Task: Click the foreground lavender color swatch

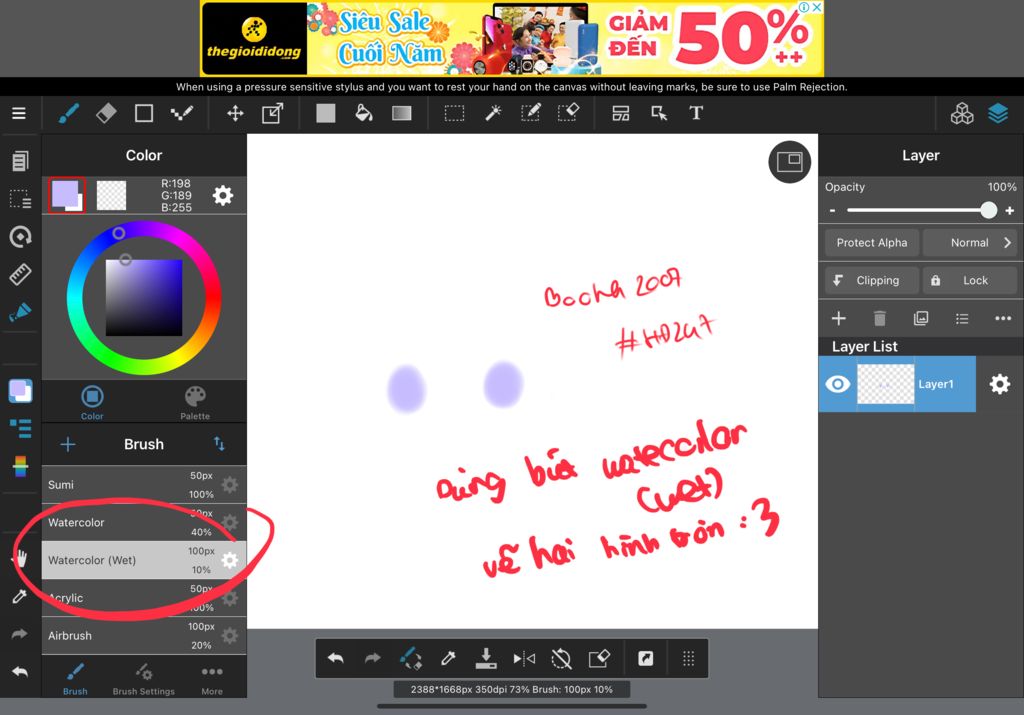Action: pyautogui.click(x=67, y=195)
